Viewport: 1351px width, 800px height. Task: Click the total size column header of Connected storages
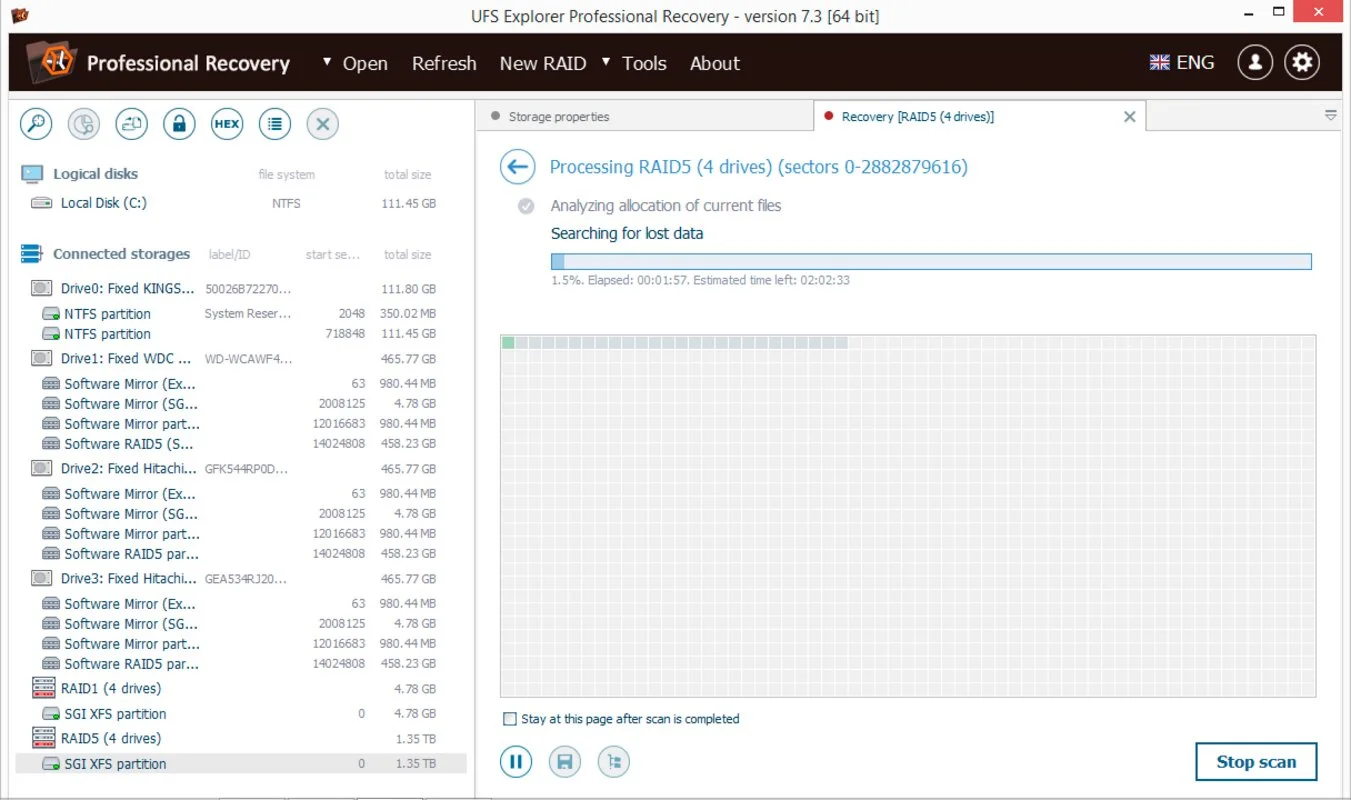408,254
